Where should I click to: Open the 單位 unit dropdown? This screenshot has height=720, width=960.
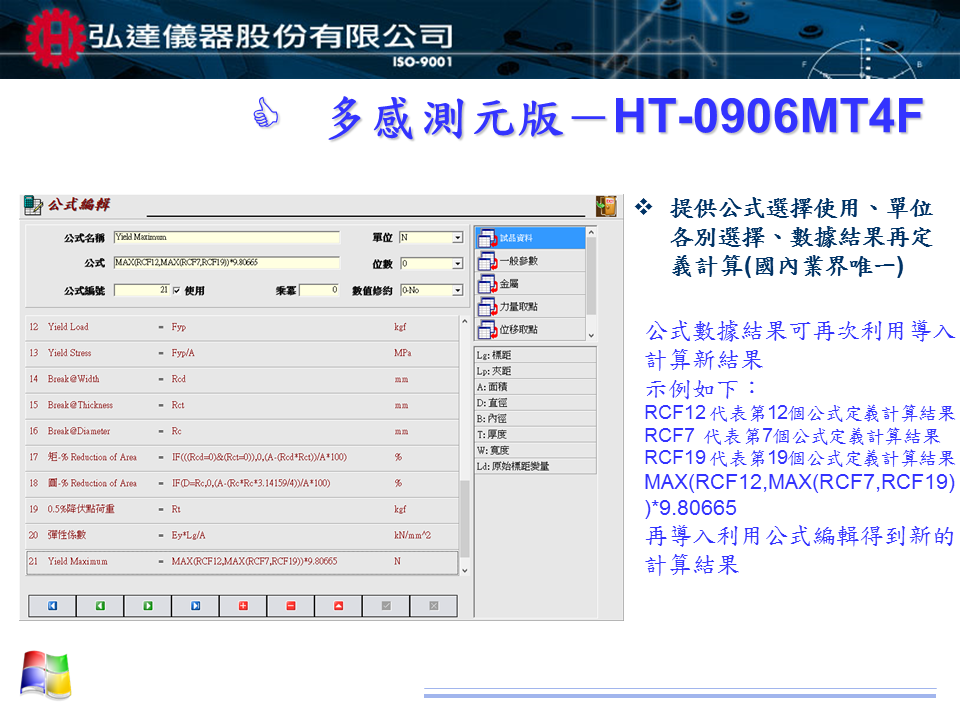point(457,238)
